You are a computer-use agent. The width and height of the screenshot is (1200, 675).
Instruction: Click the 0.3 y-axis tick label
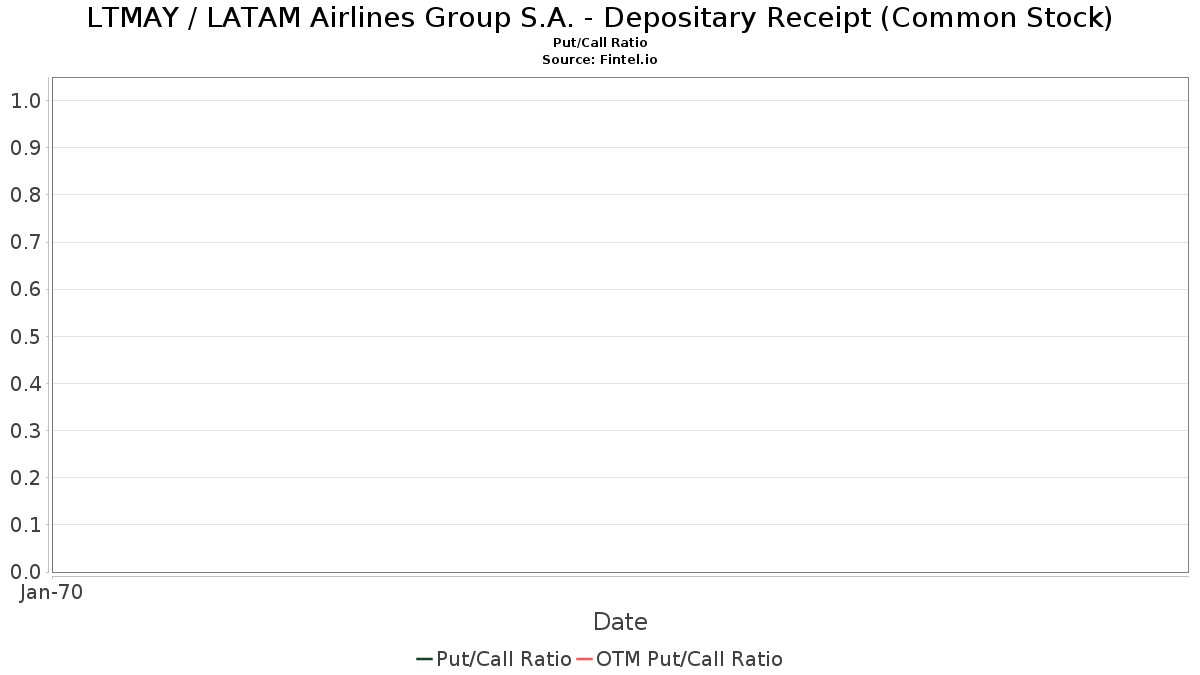(25, 431)
